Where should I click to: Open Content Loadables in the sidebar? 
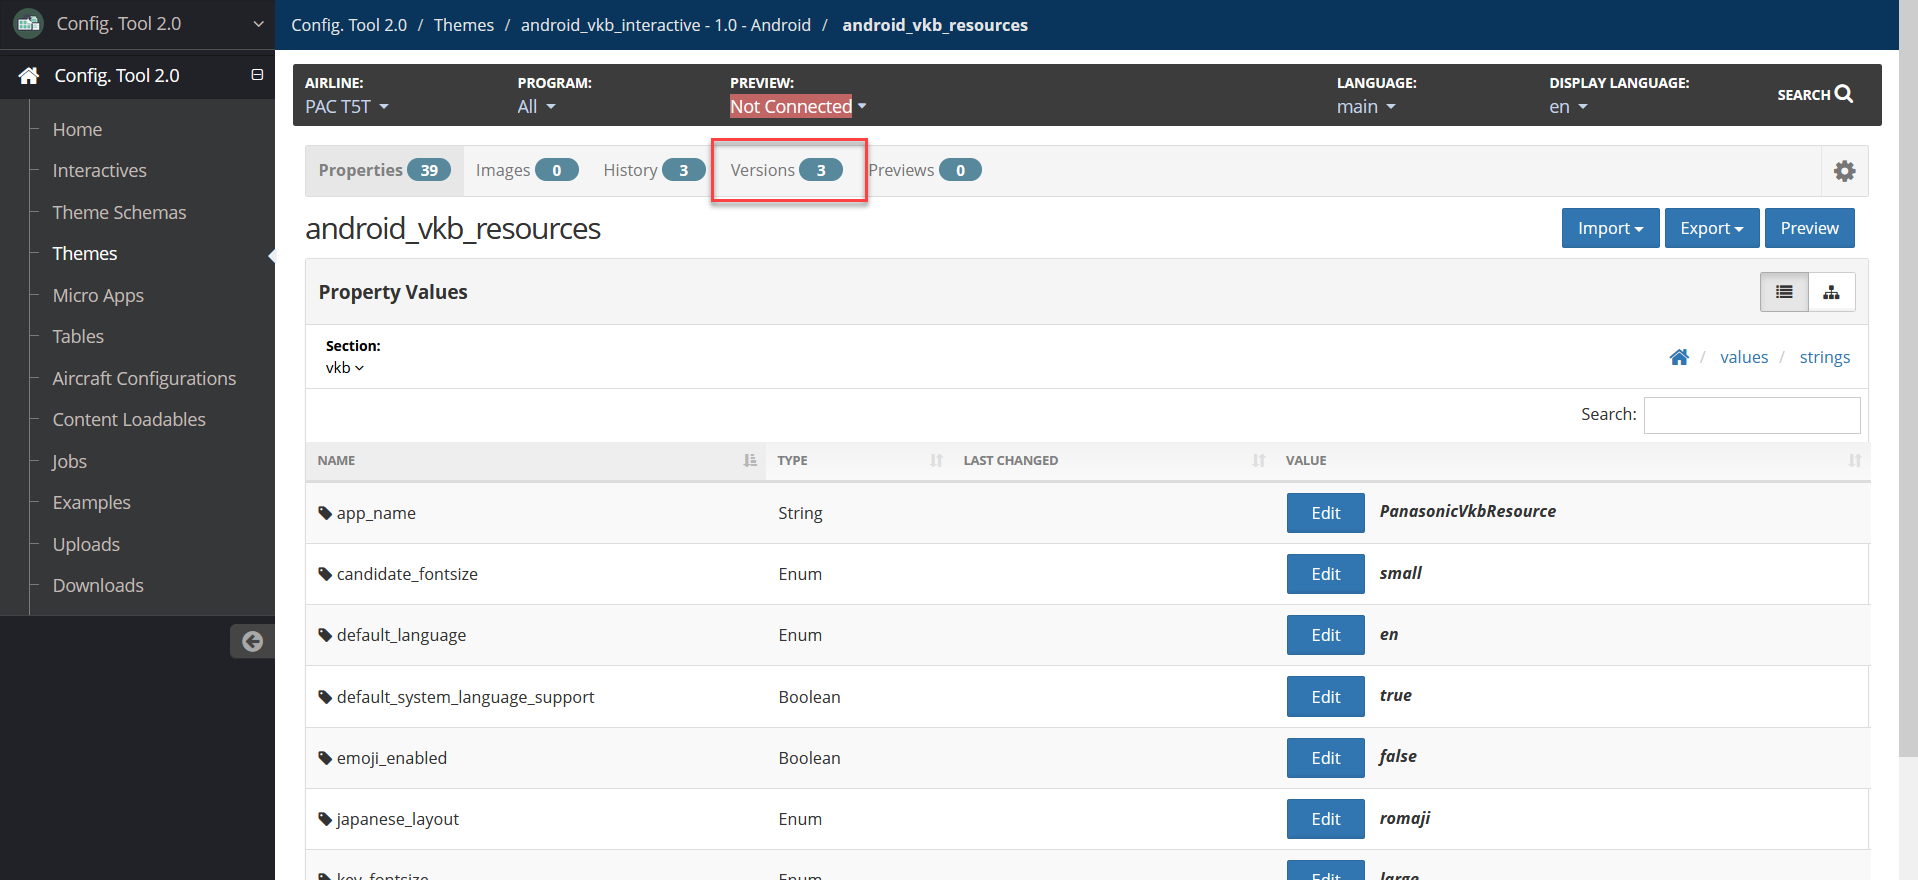129,419
